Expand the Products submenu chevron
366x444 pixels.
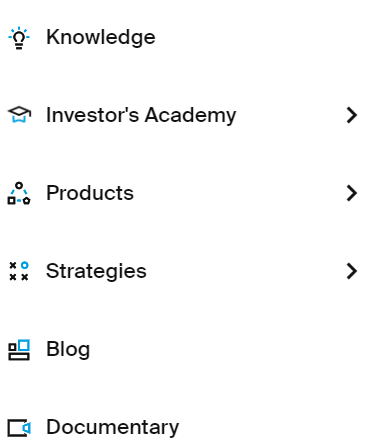[352, 193]
